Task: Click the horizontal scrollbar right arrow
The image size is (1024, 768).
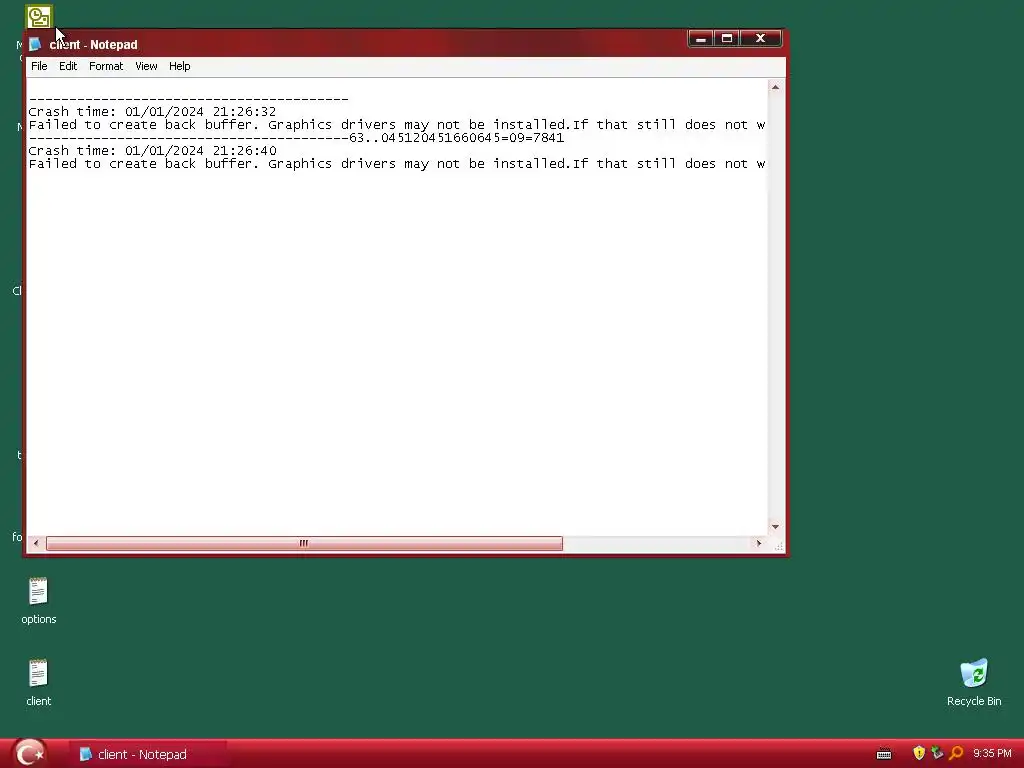Action: [758, 543]
